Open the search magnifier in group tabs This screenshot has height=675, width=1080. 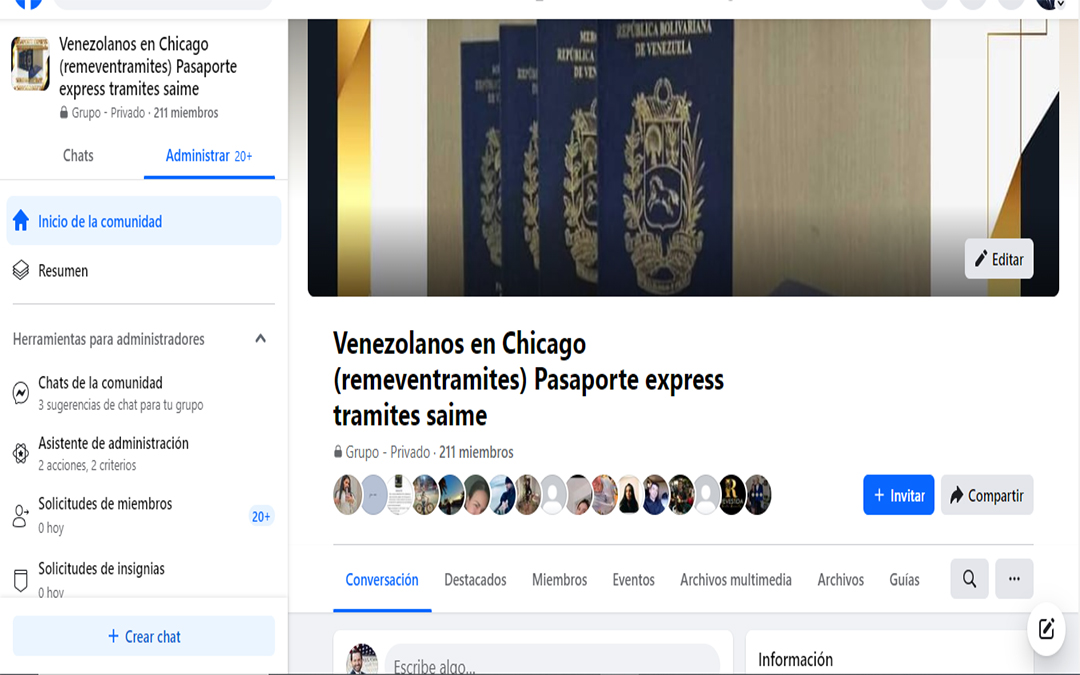969,579
